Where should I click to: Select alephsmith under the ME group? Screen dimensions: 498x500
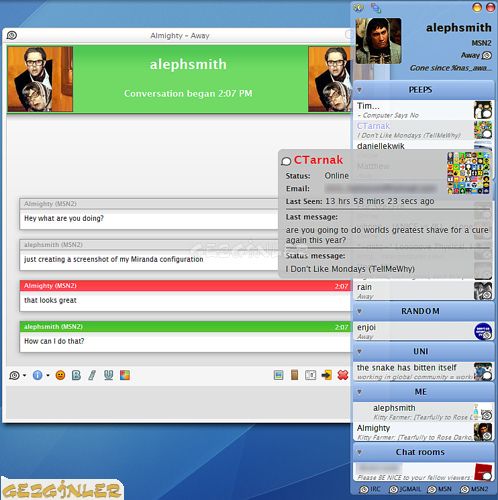pos(423,412)
